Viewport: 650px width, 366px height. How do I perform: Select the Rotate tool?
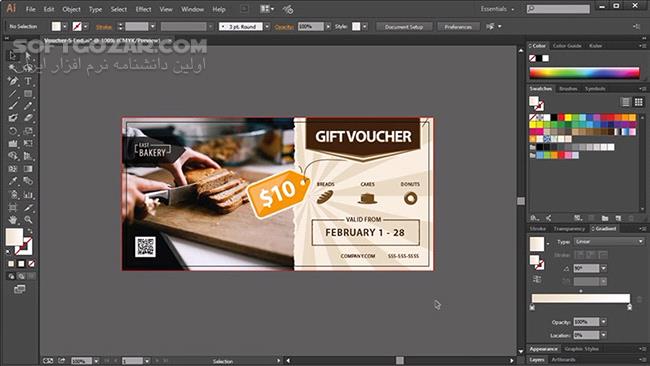pos(13,131)
